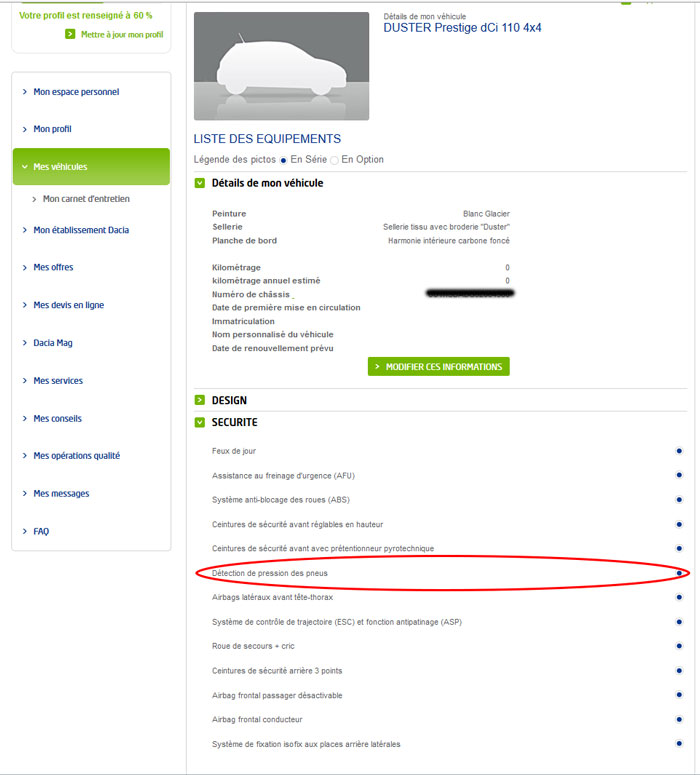Viewport: 700px width, 775px height.
Task: Click the Numéro de châssis label
Action: point(251,295)
